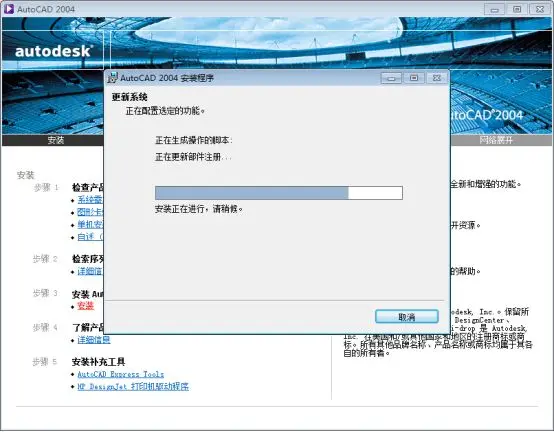Click the 正在生成操作的脚本 status line

click(194, 140)
